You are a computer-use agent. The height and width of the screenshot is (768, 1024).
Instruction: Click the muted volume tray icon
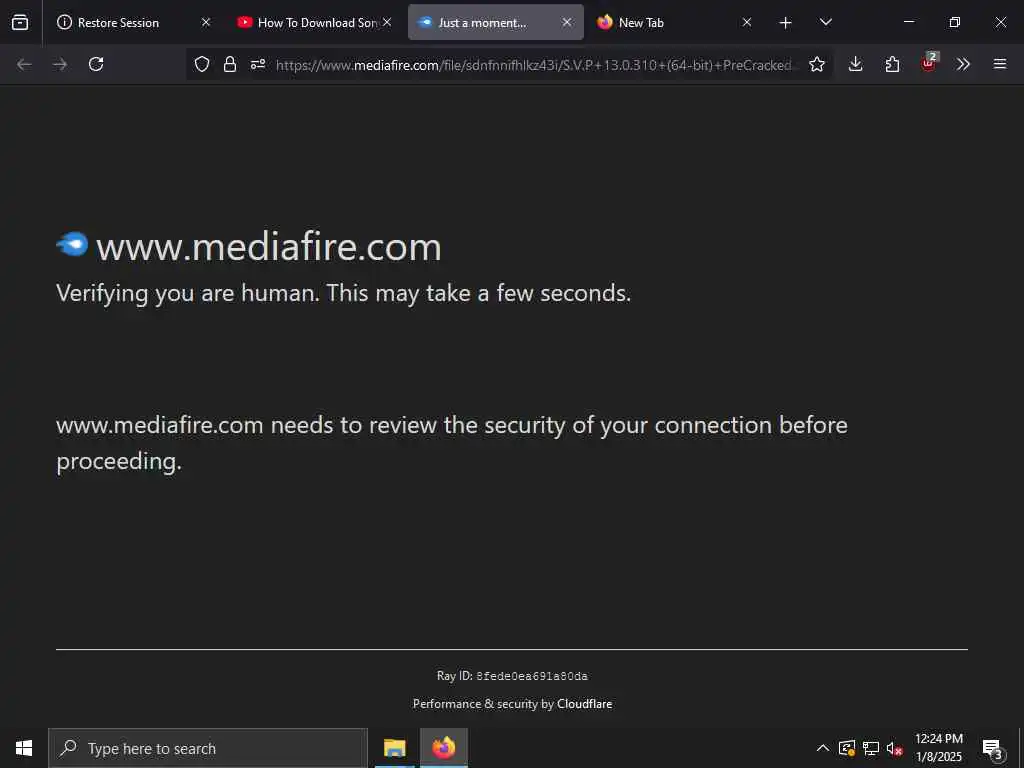click(895, 748)
